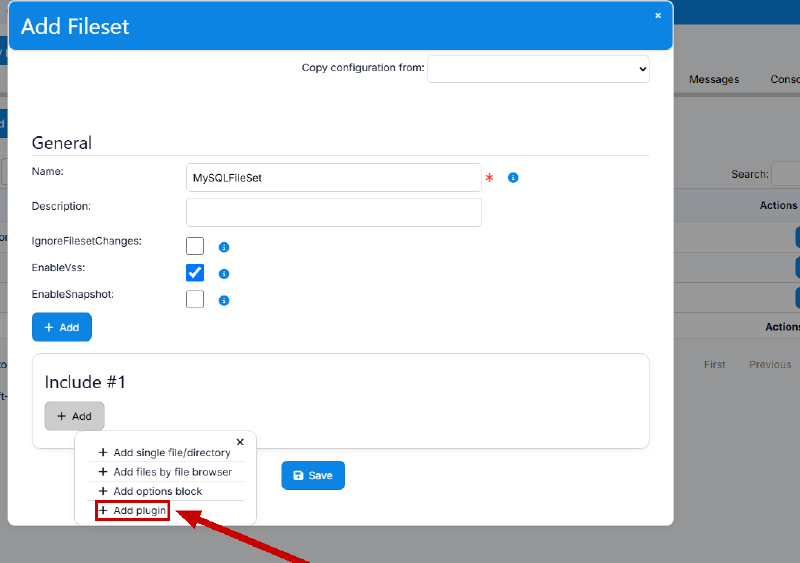800x563 pixels.
Task: Click the blue Add button under General
Action: point(62,327)
